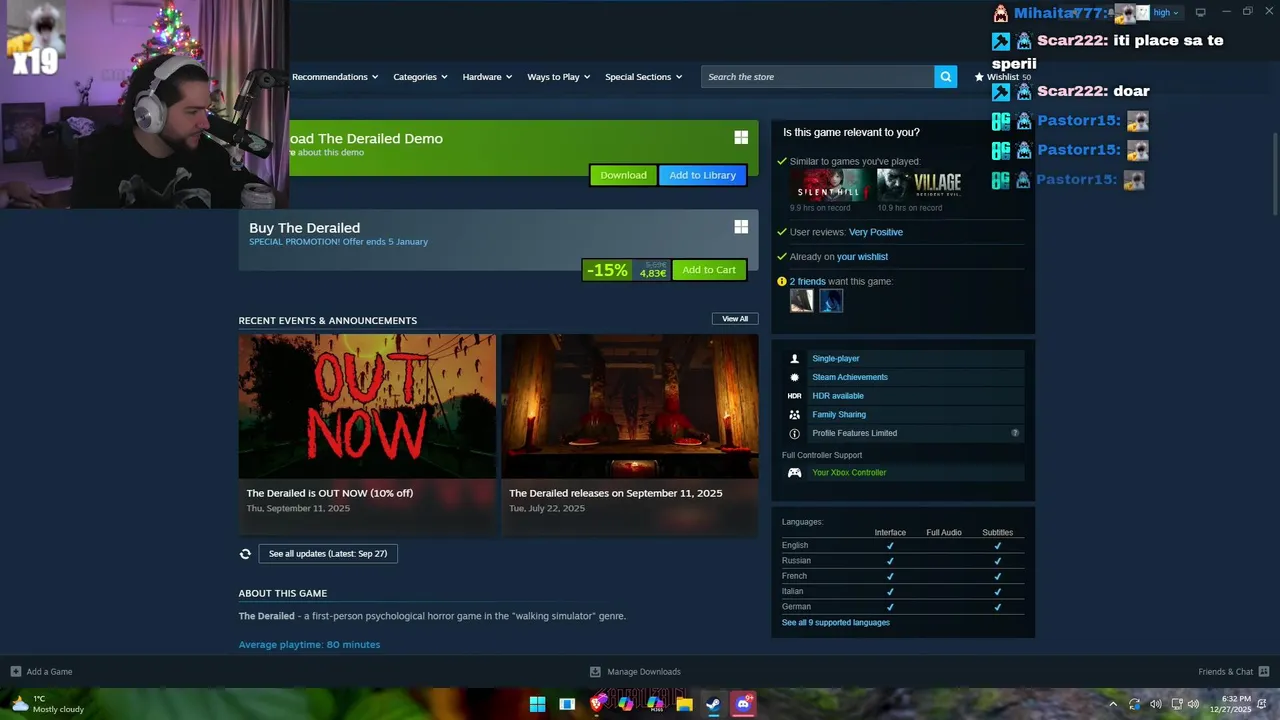1280x720 pixels.
Task: Open 'Your Xbox Controller' link
Action: click(849, 473)
